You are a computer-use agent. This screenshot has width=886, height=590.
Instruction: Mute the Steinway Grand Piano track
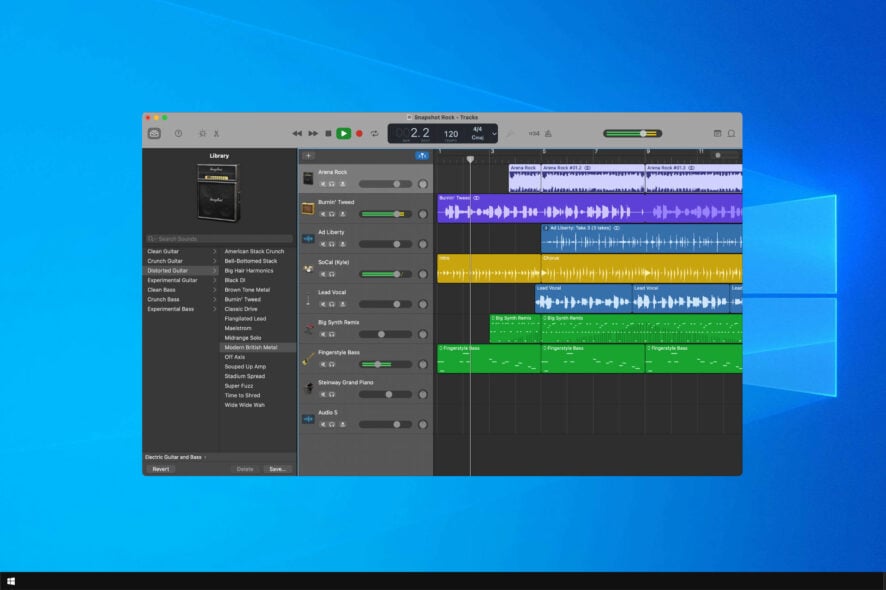[x=323, y=394]
